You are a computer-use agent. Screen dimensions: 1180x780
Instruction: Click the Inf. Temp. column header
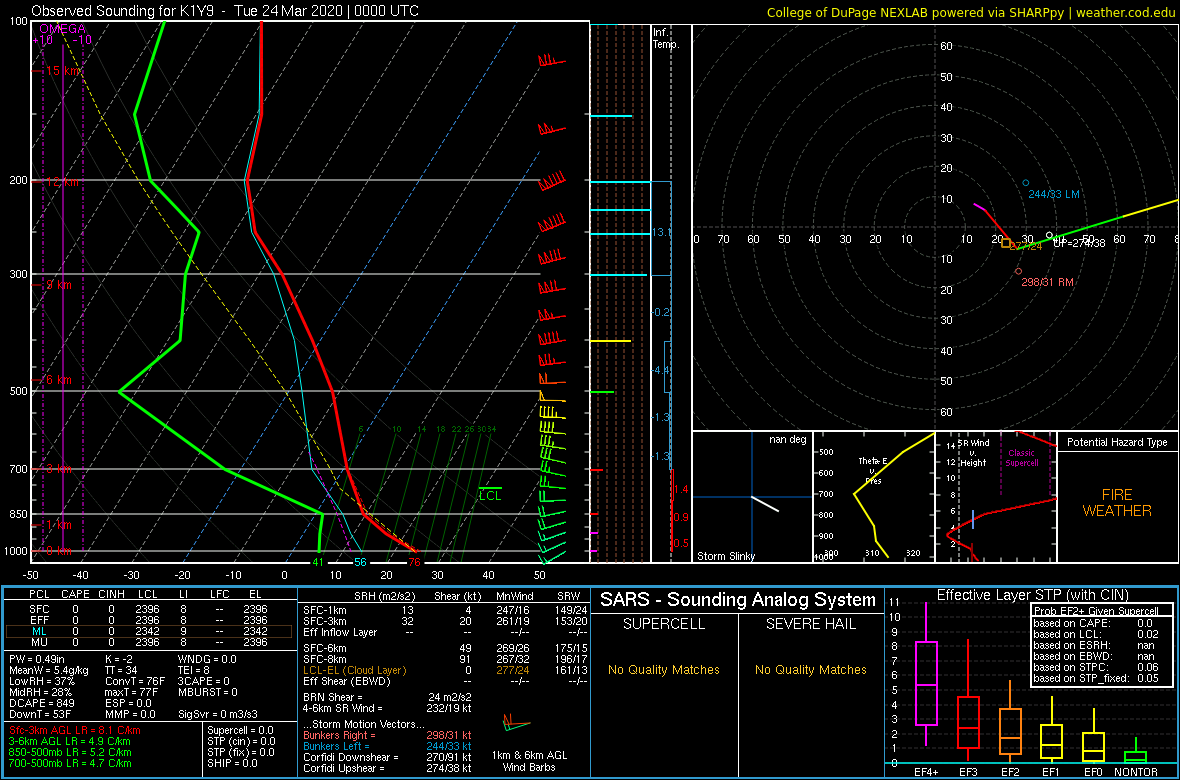[x=666, y=38]
